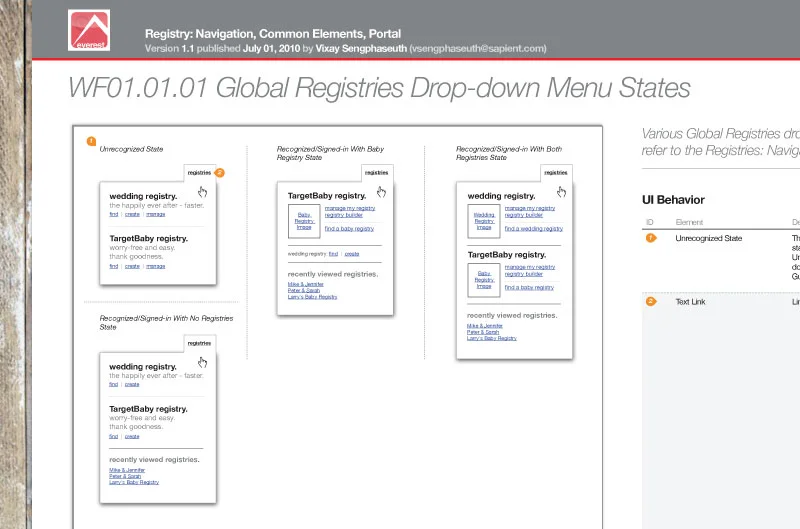
Task: Click 'TargetBaby registry.' heading in Baby Registry State panel
Action: click(327, 196)
